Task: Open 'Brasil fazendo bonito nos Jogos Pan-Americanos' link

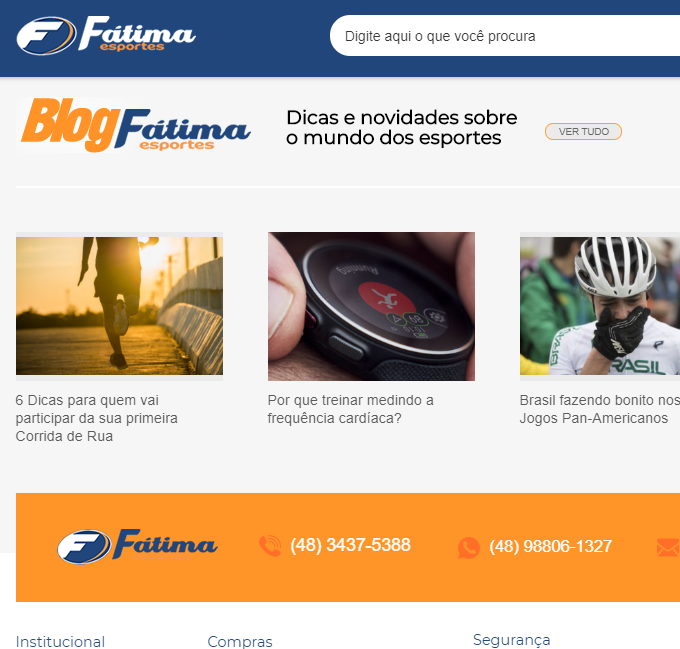Action: pos(600,409)
